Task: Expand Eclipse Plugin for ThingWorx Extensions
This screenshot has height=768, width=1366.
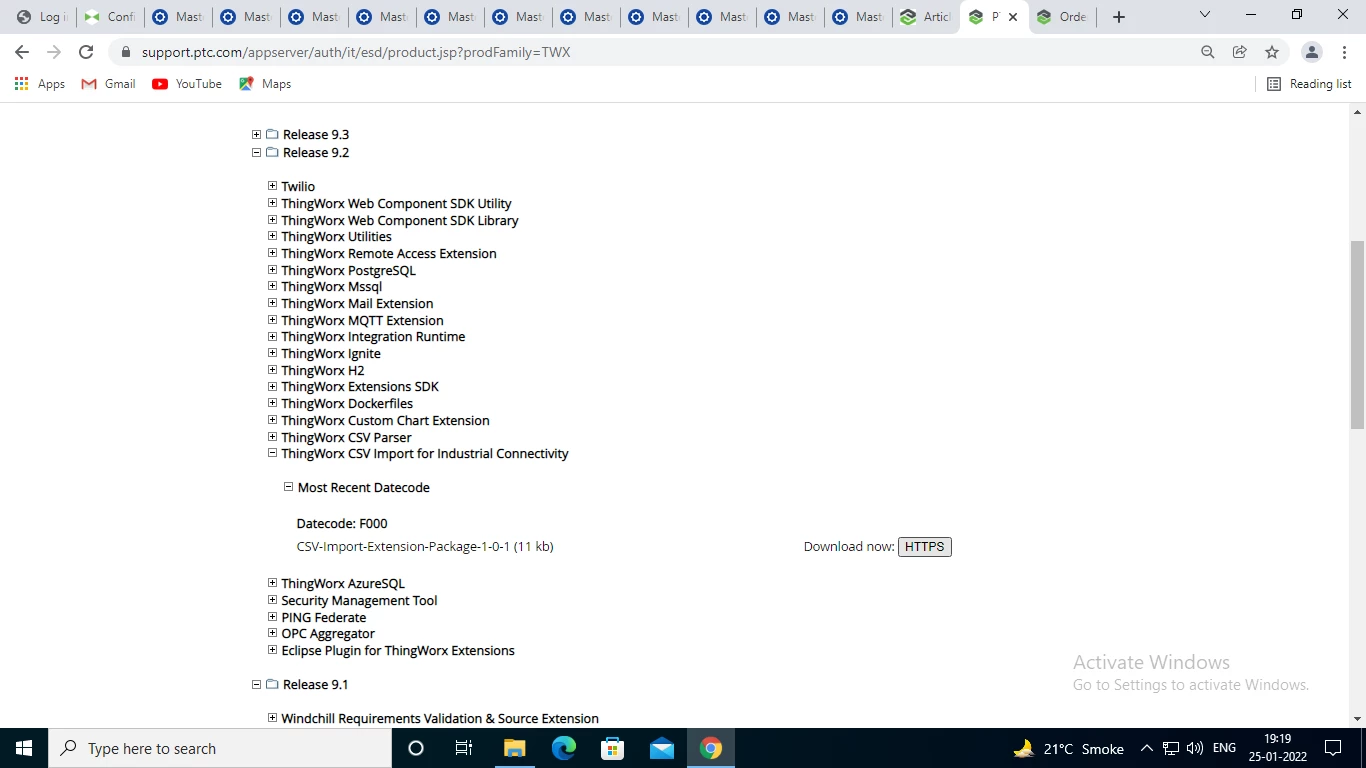Action: click(272, 650)
